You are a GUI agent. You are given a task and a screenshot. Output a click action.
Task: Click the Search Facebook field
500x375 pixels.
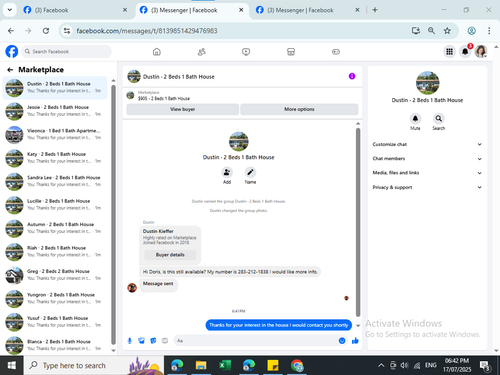(67, 52)
